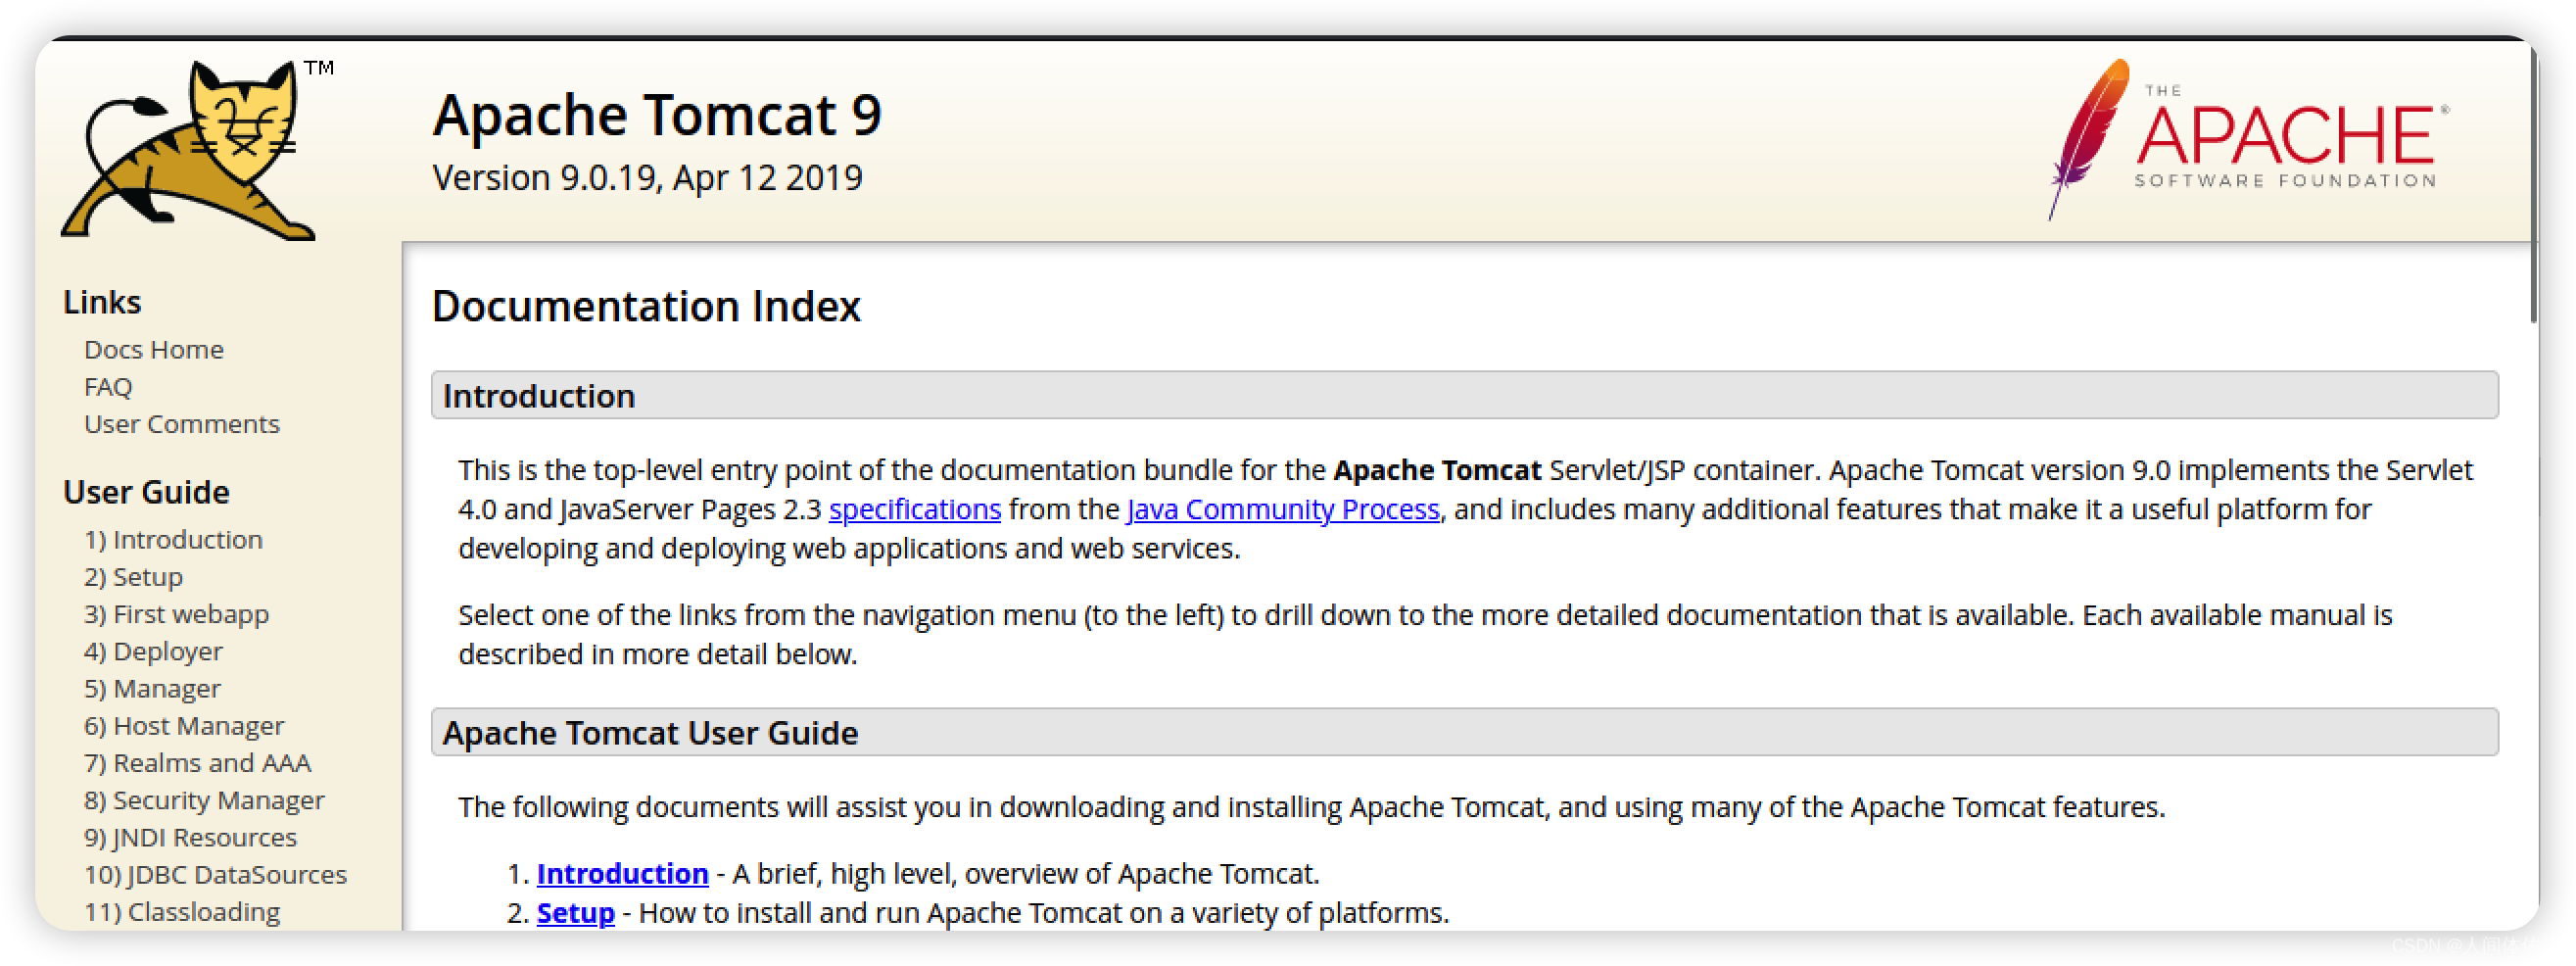2576x966 pixels.
Task: Follow the Java Community Process hyperlink
Action: coord(1283,509)
